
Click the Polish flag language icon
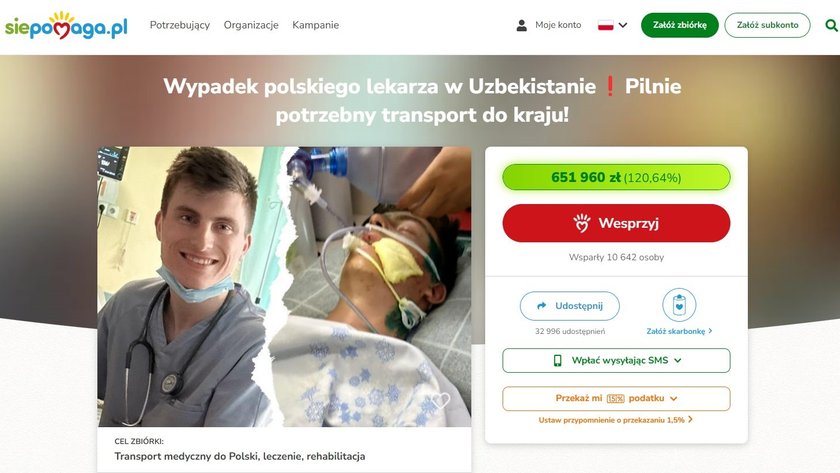coord(605,25)
